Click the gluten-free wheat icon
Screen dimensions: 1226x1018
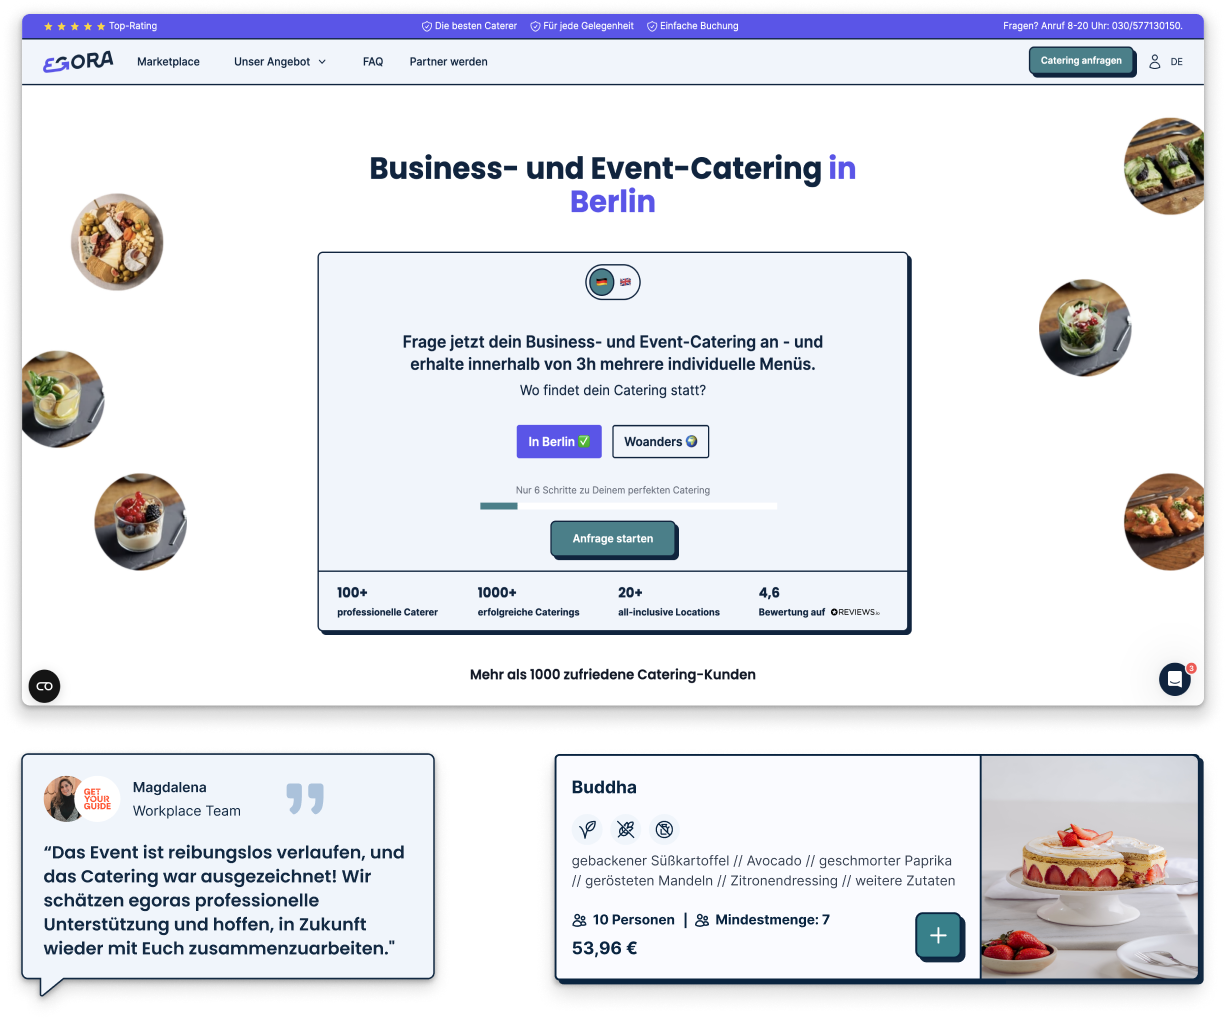click(626, 829)
